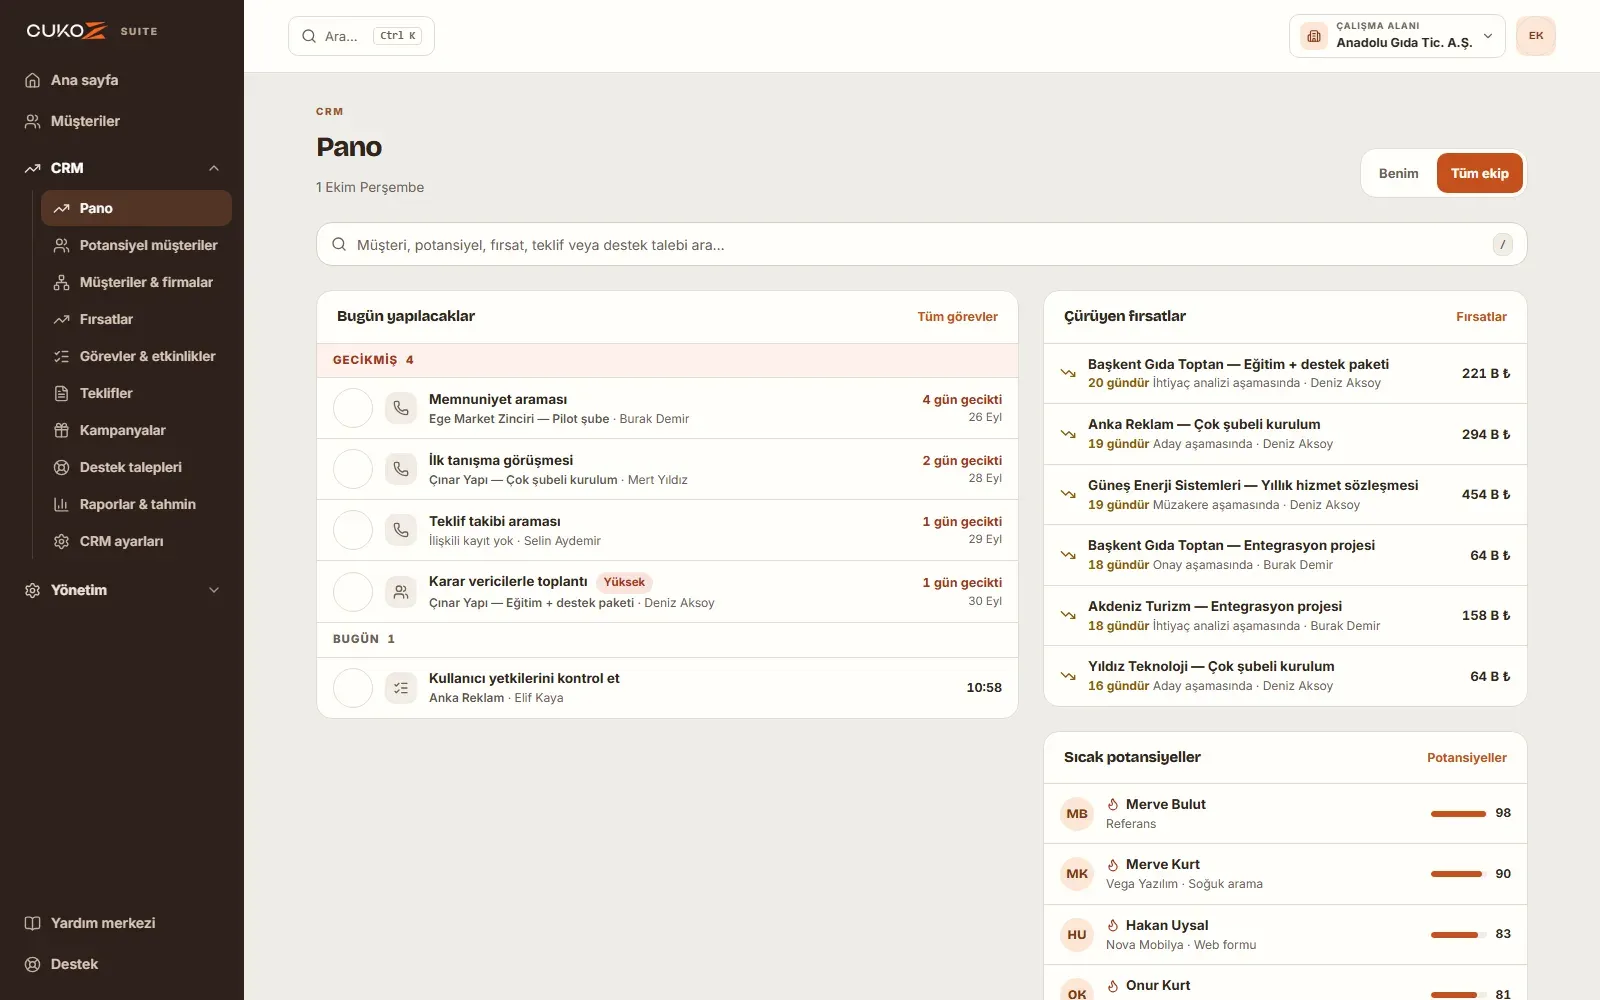
Task: Focus the Müşteri, potansiyel, fırsat search field
Action: pyautogui.click(x=921, y=244)
